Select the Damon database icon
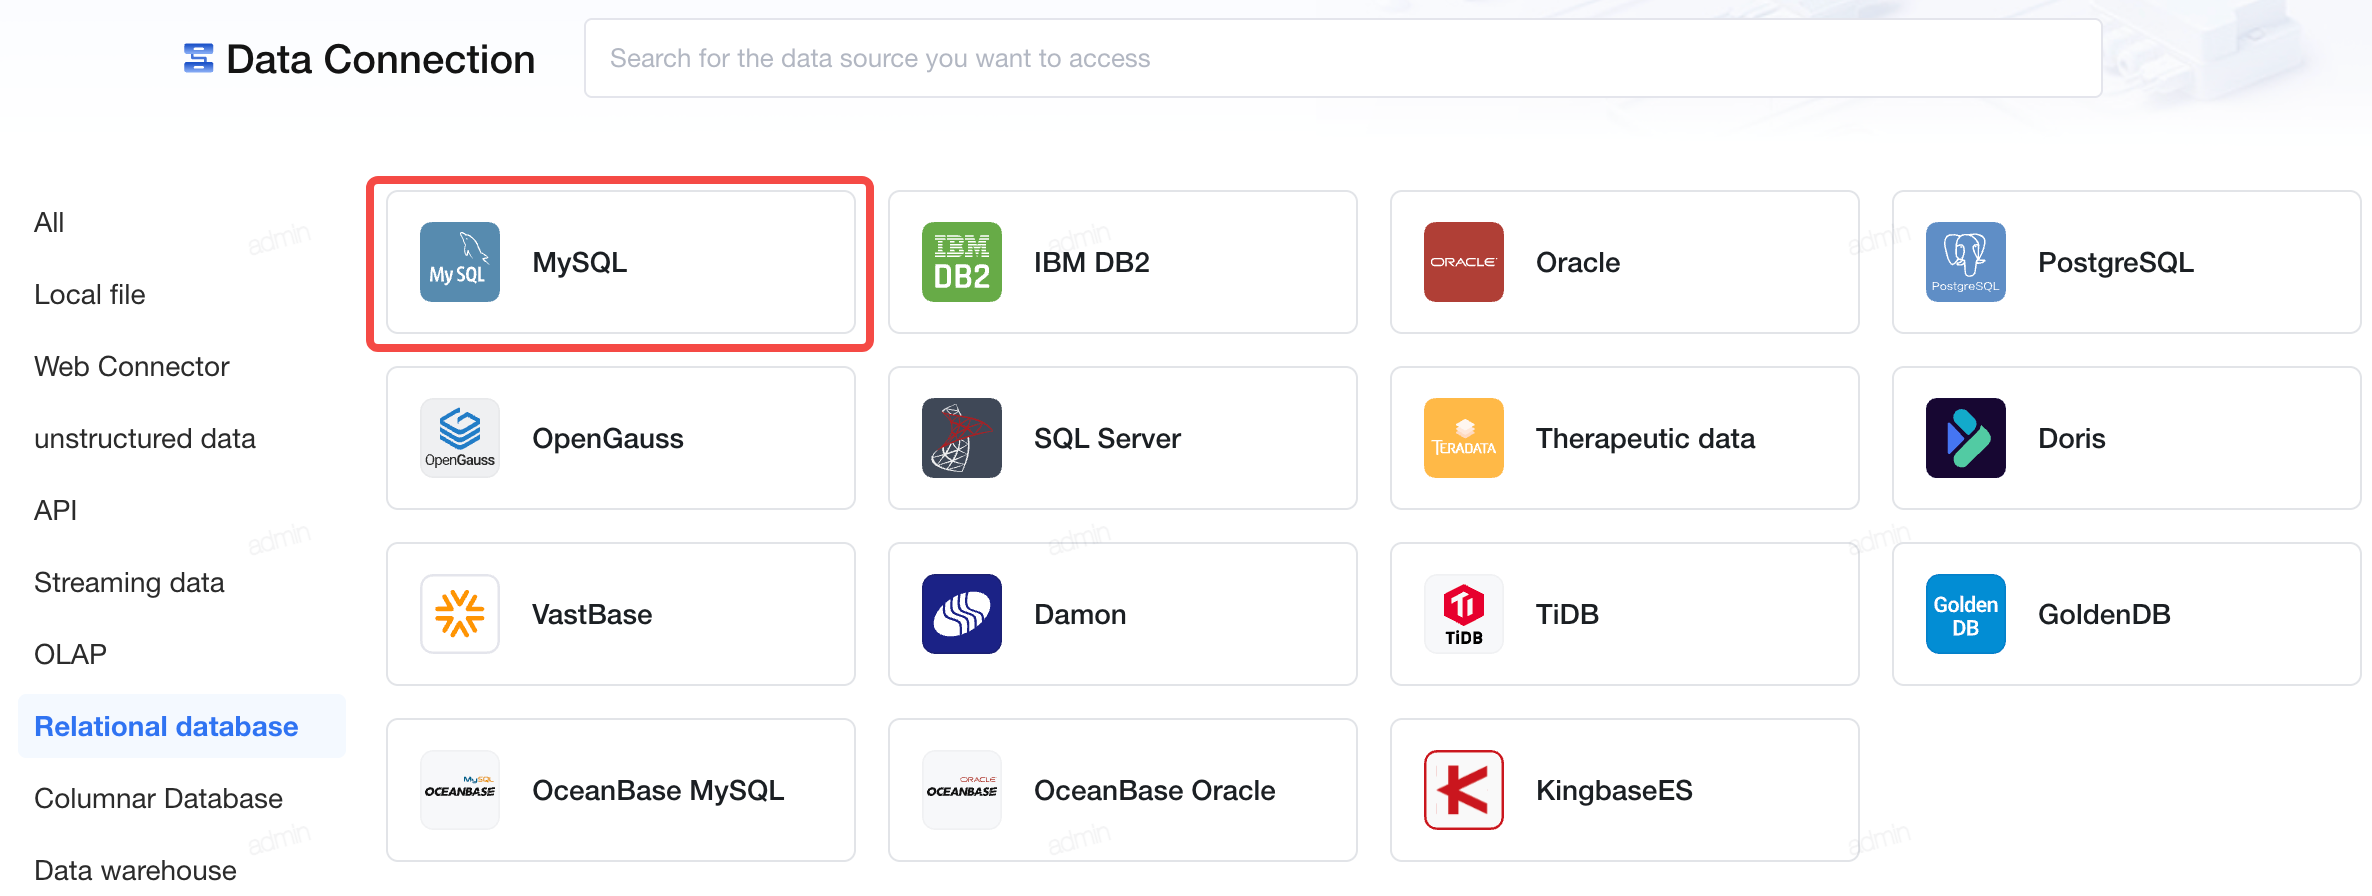 click(x=962, y=614)
